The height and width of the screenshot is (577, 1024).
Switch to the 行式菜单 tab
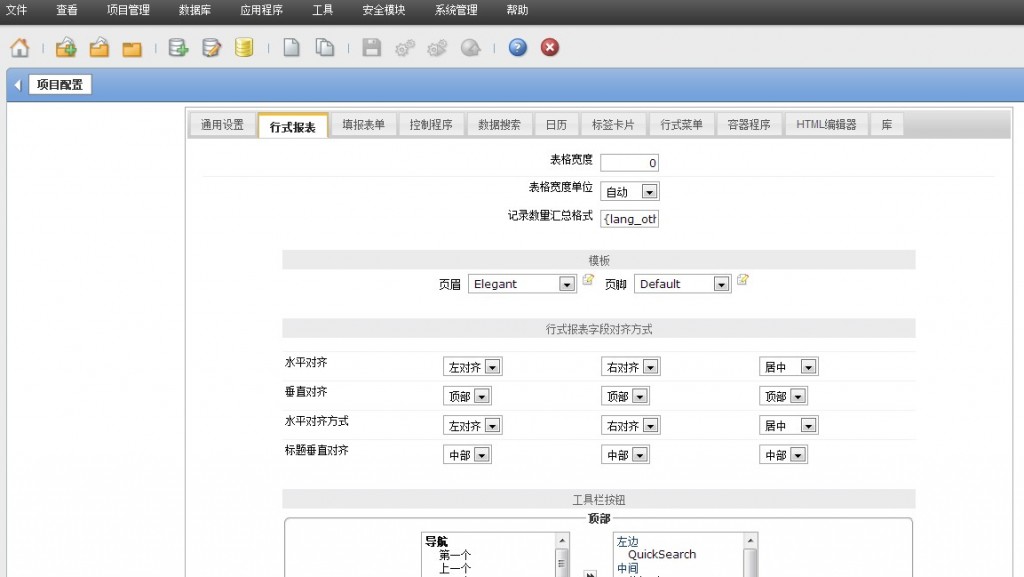tap(681, 125)
